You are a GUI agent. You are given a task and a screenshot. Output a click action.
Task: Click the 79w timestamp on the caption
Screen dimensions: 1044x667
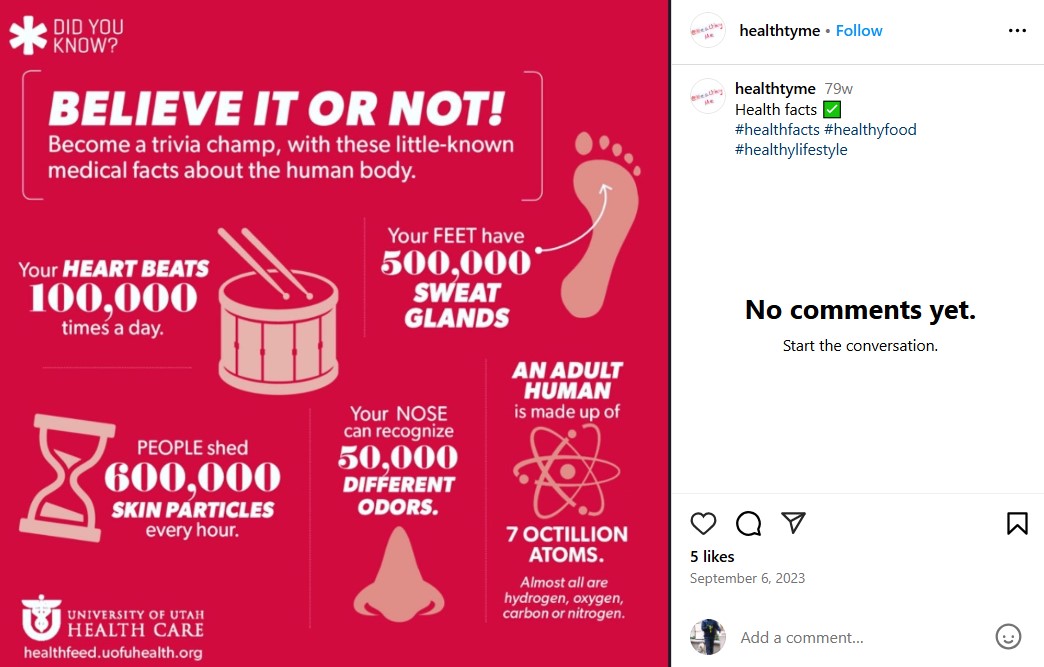838,89
